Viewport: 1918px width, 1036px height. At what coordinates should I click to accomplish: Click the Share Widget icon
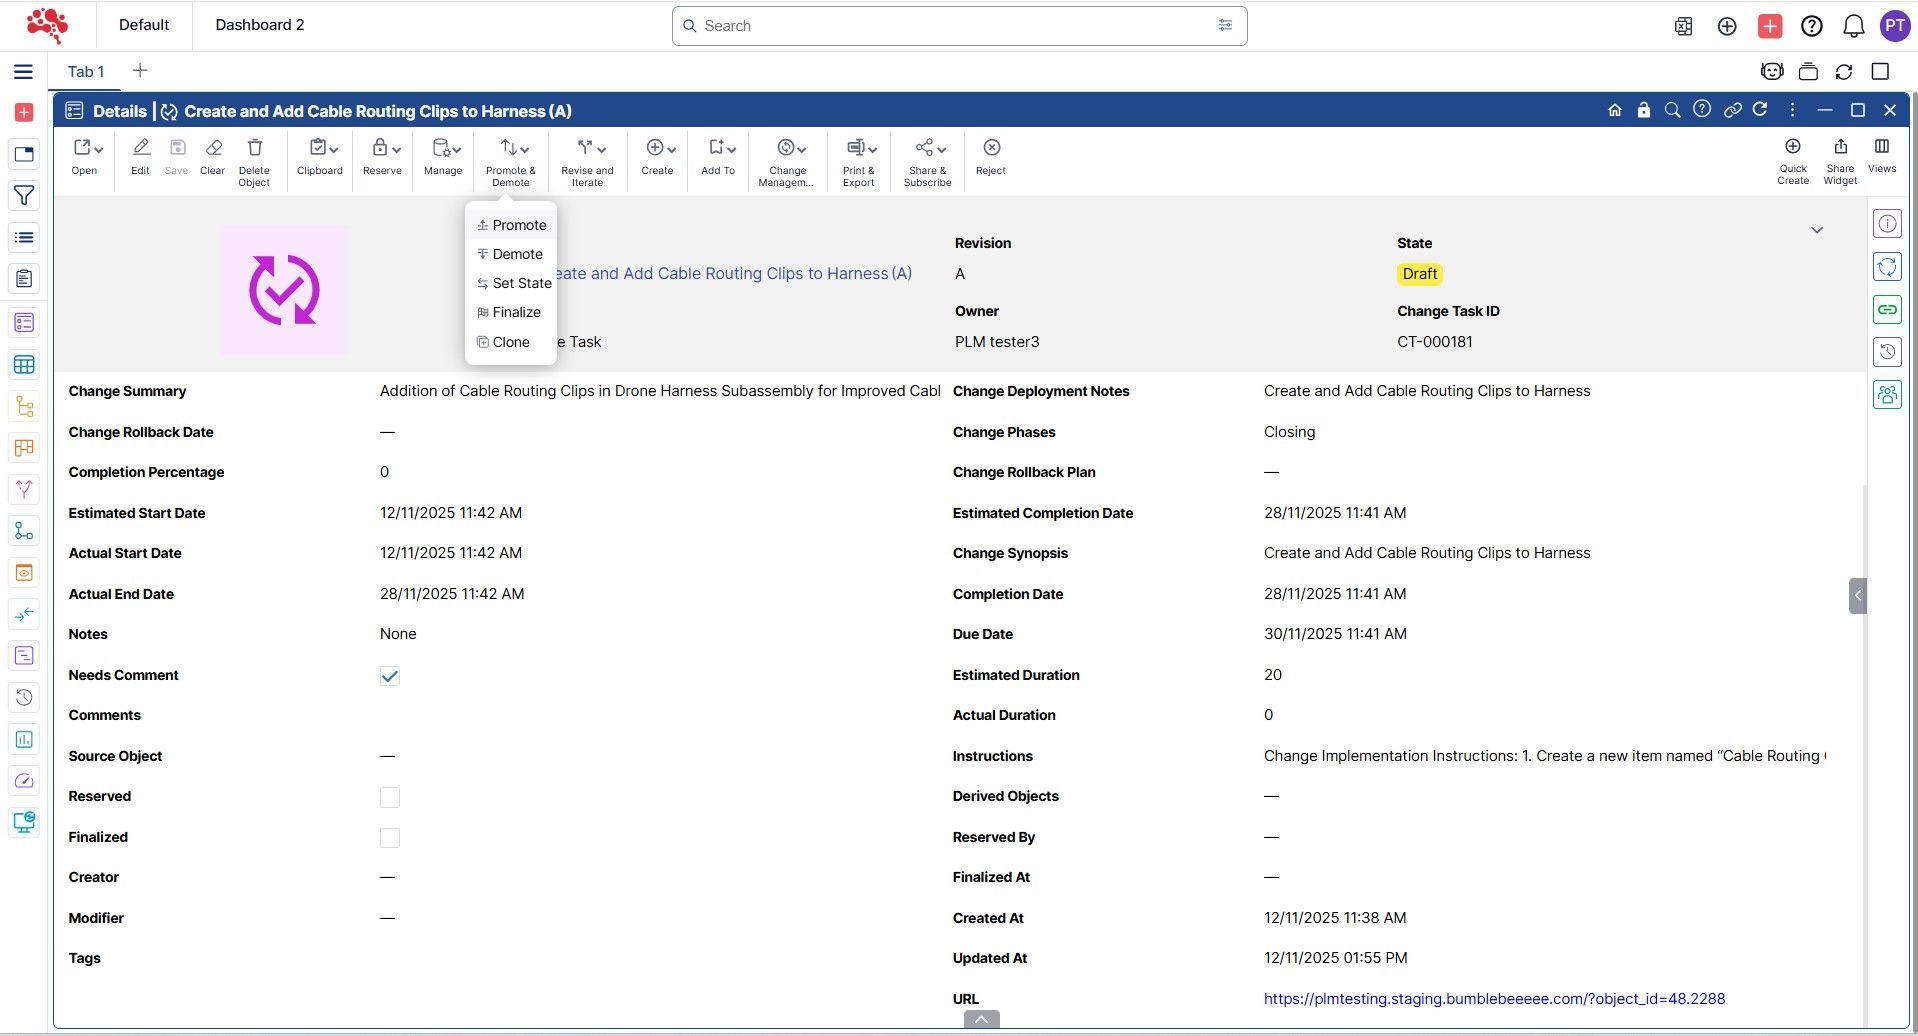[x=1839, y=147]
